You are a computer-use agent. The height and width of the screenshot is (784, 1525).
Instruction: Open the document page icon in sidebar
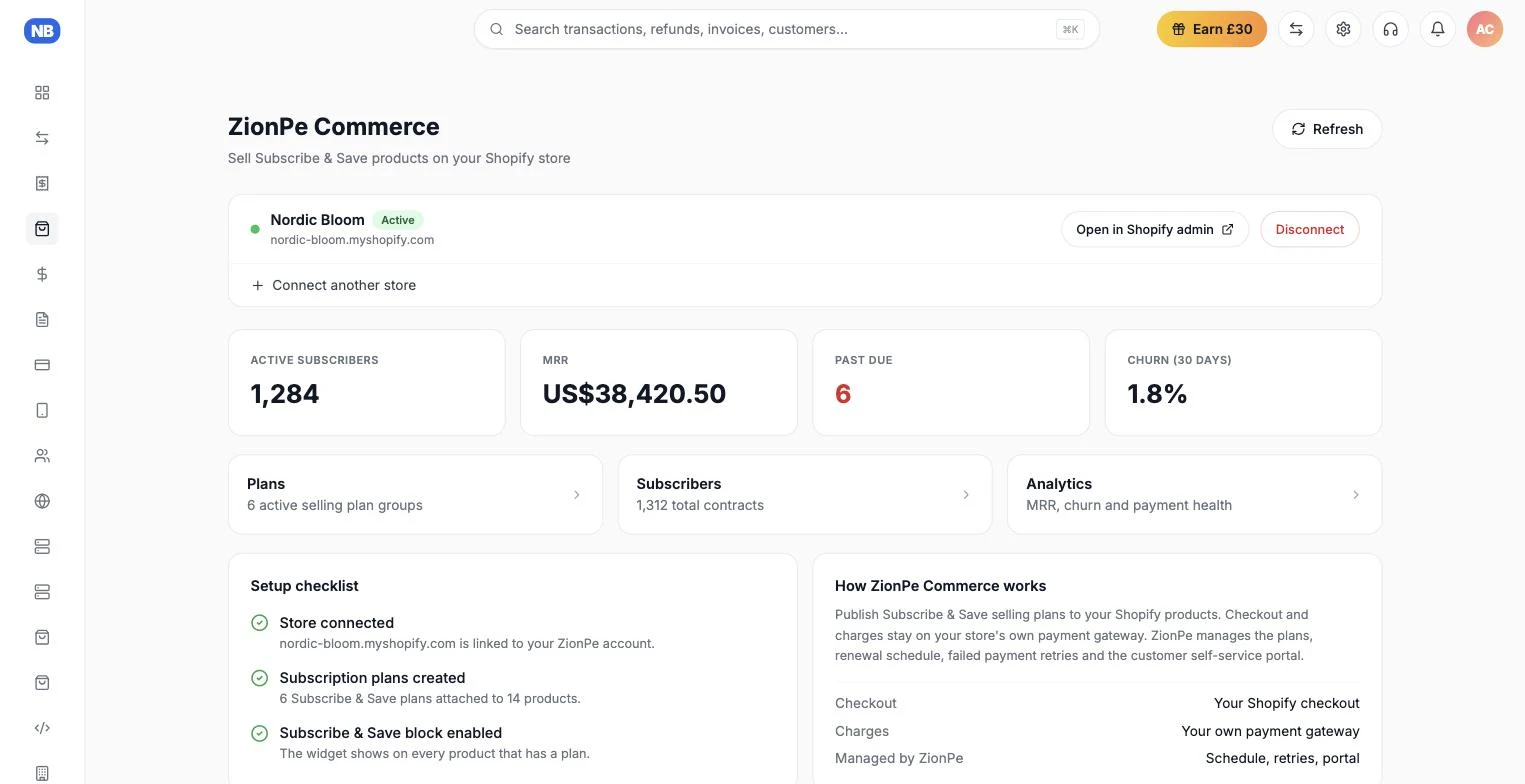pos(42,320)
